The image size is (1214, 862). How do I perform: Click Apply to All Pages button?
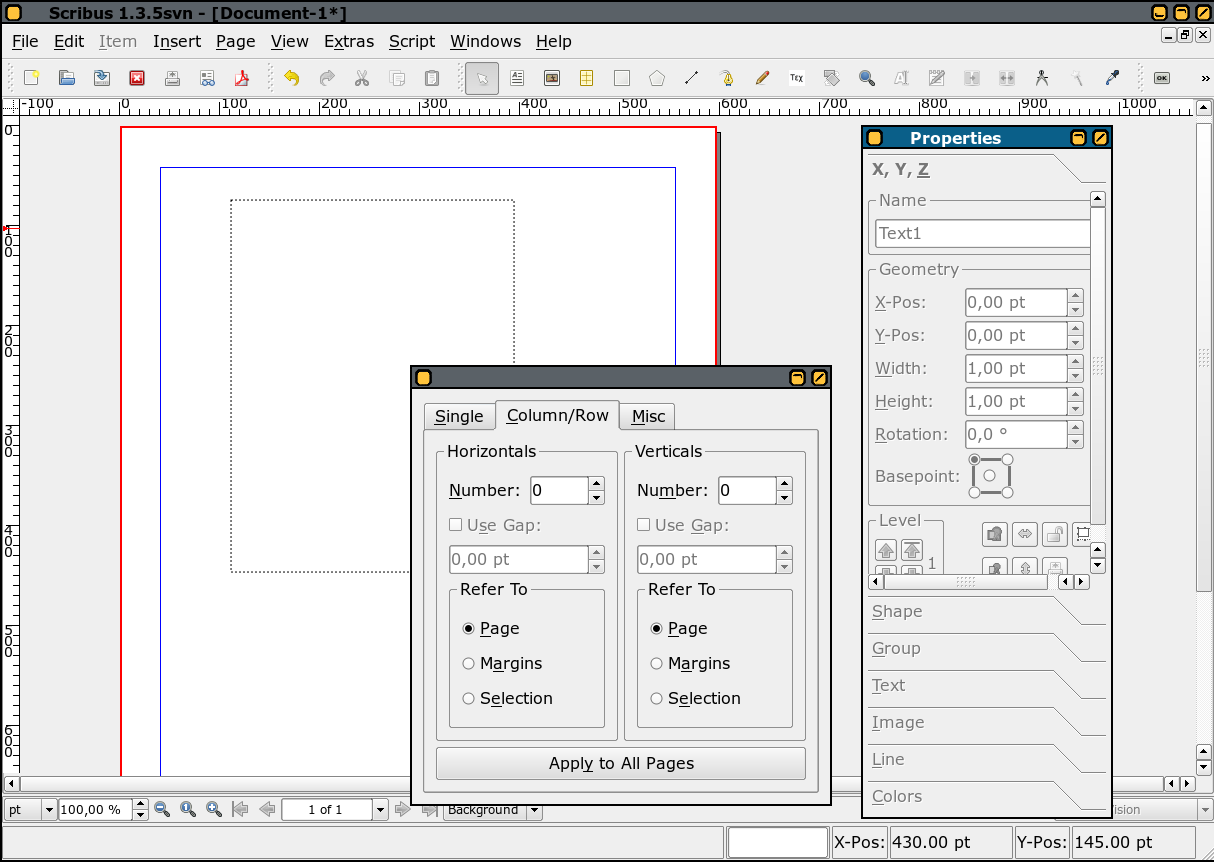[621, 764]
